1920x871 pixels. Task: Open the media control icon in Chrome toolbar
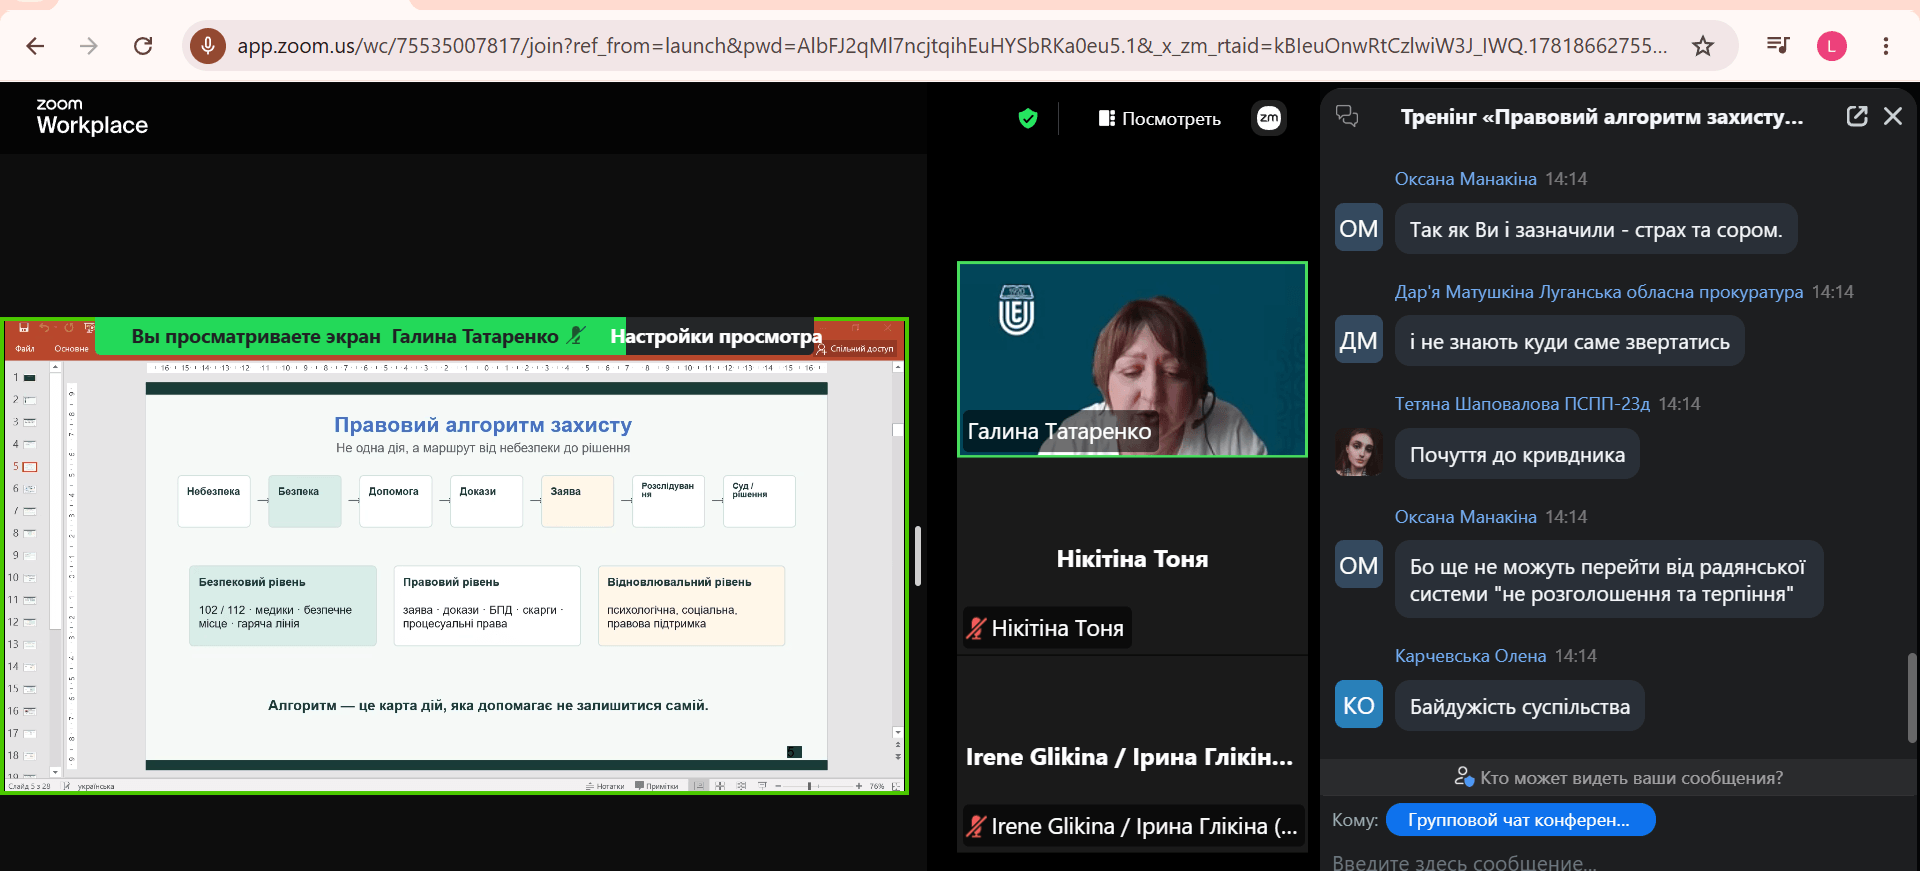coord(1778,46)
